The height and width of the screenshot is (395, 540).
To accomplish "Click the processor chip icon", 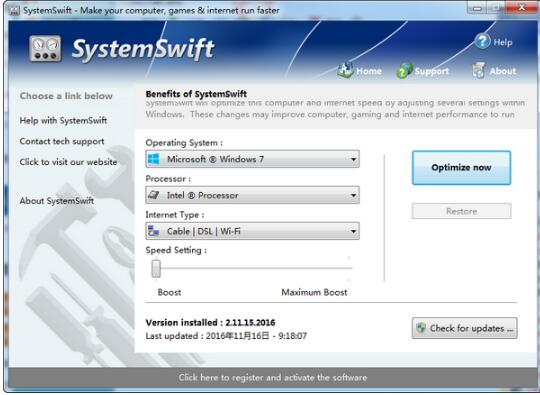I will 154,195.
